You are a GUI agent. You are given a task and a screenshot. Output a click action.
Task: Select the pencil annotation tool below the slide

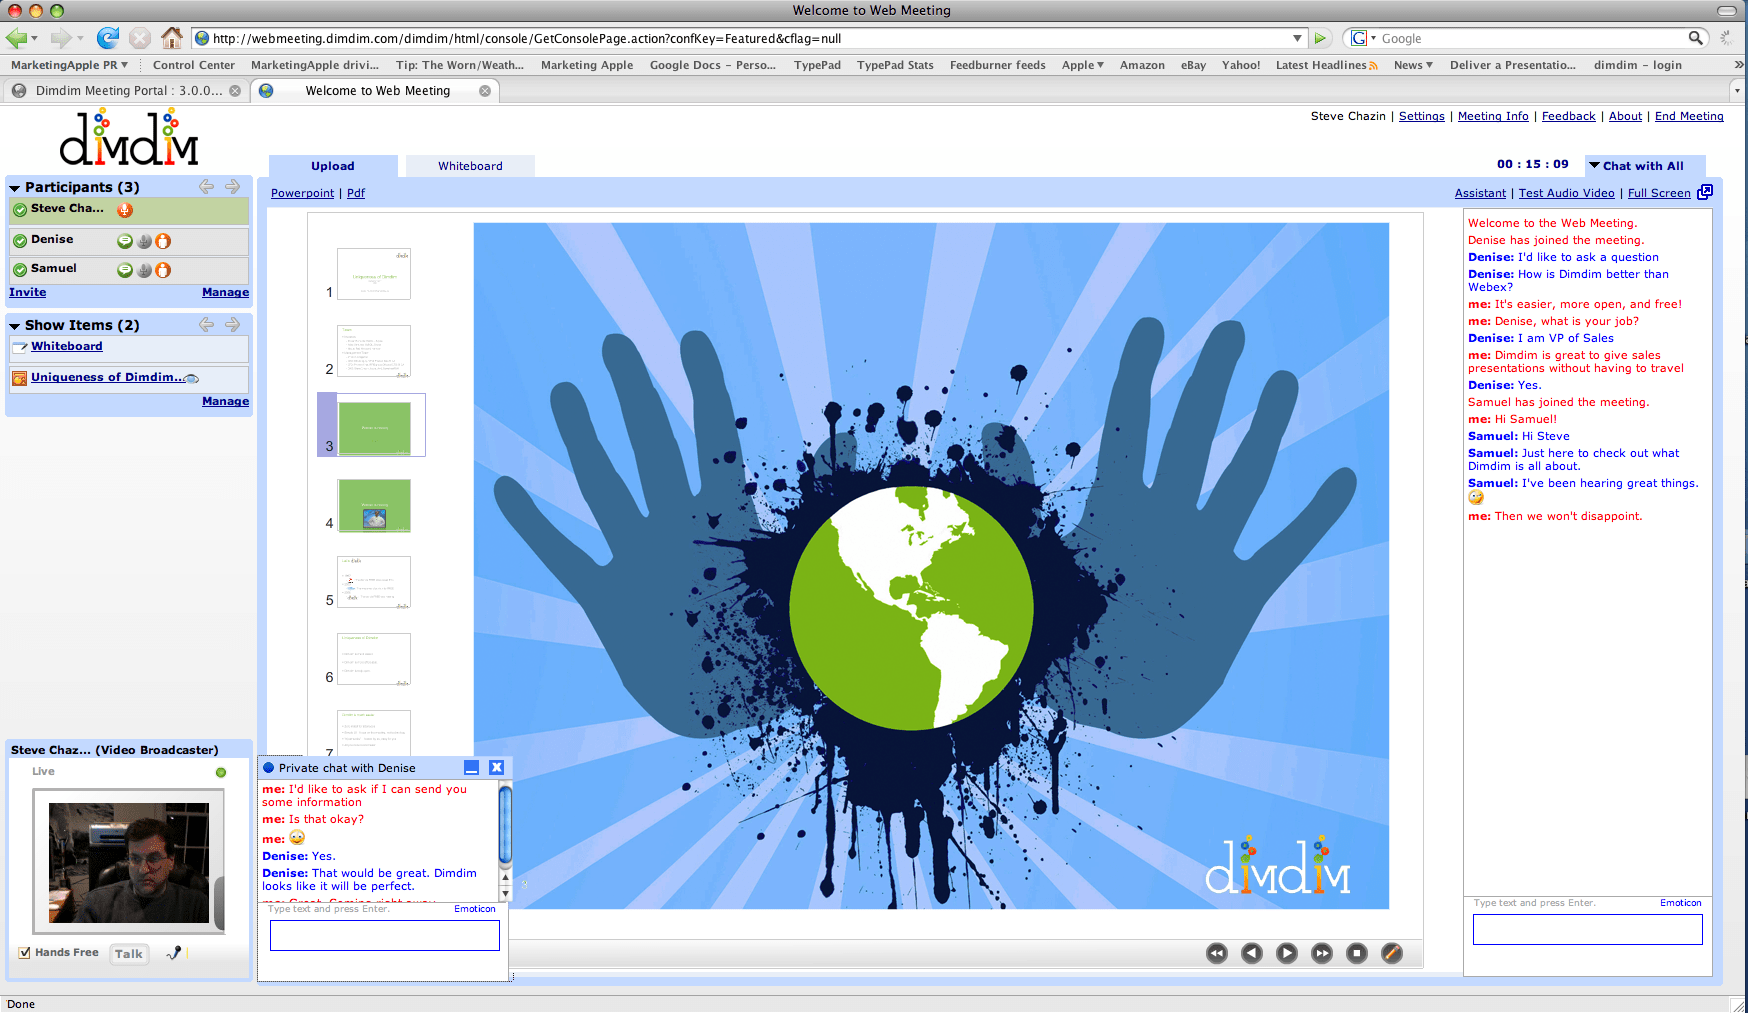1392,953
